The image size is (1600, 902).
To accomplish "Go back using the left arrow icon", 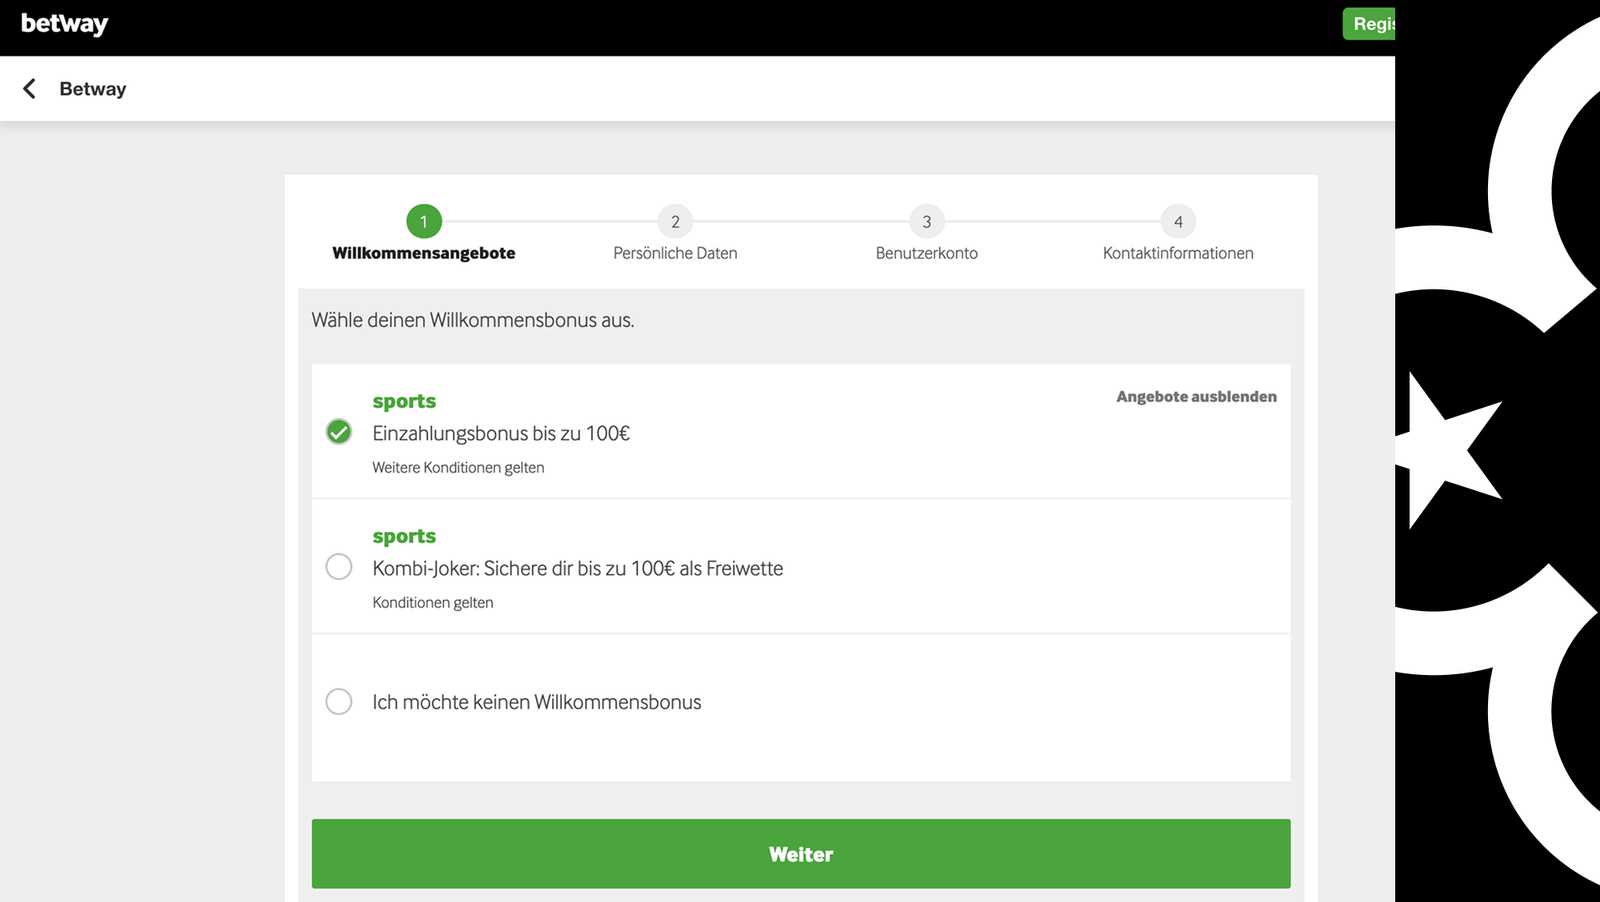I will click(x=30, y=89).
